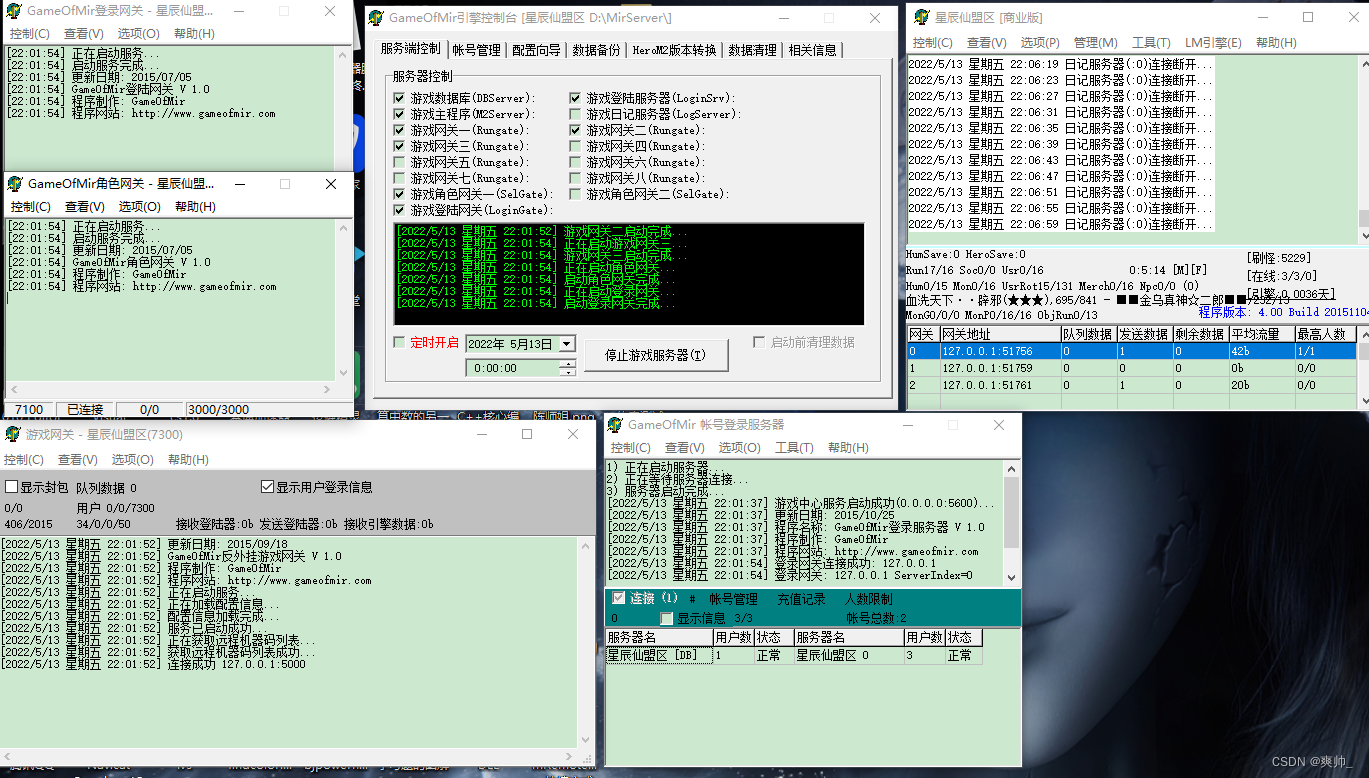Select gateway row 127.0.0.1:51759
This screenshot has height=778, width=1369.
[1132, 367]
